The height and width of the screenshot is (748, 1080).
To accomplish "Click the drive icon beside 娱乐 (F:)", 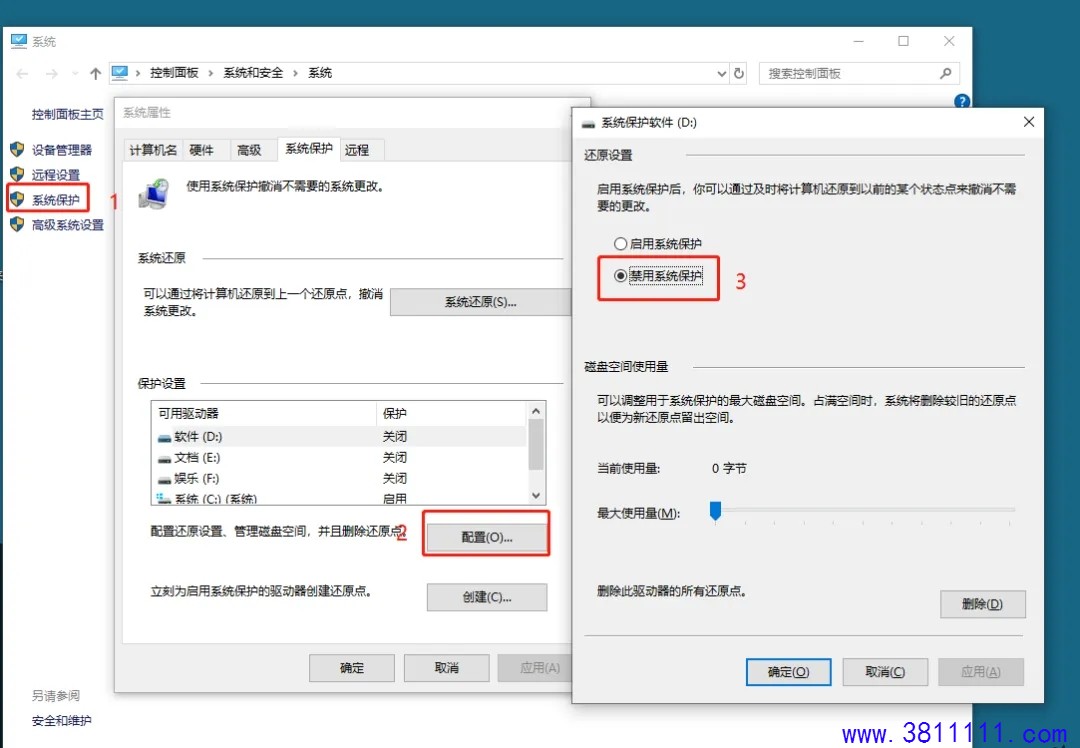I will (x=164, y=479).
